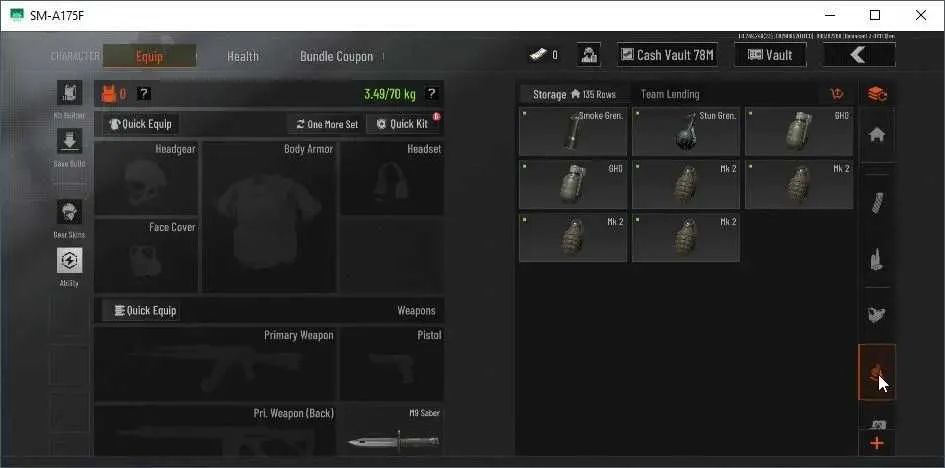945x468 pixels.
Task: Open the Quick Kit button
Action: point(403,124)
